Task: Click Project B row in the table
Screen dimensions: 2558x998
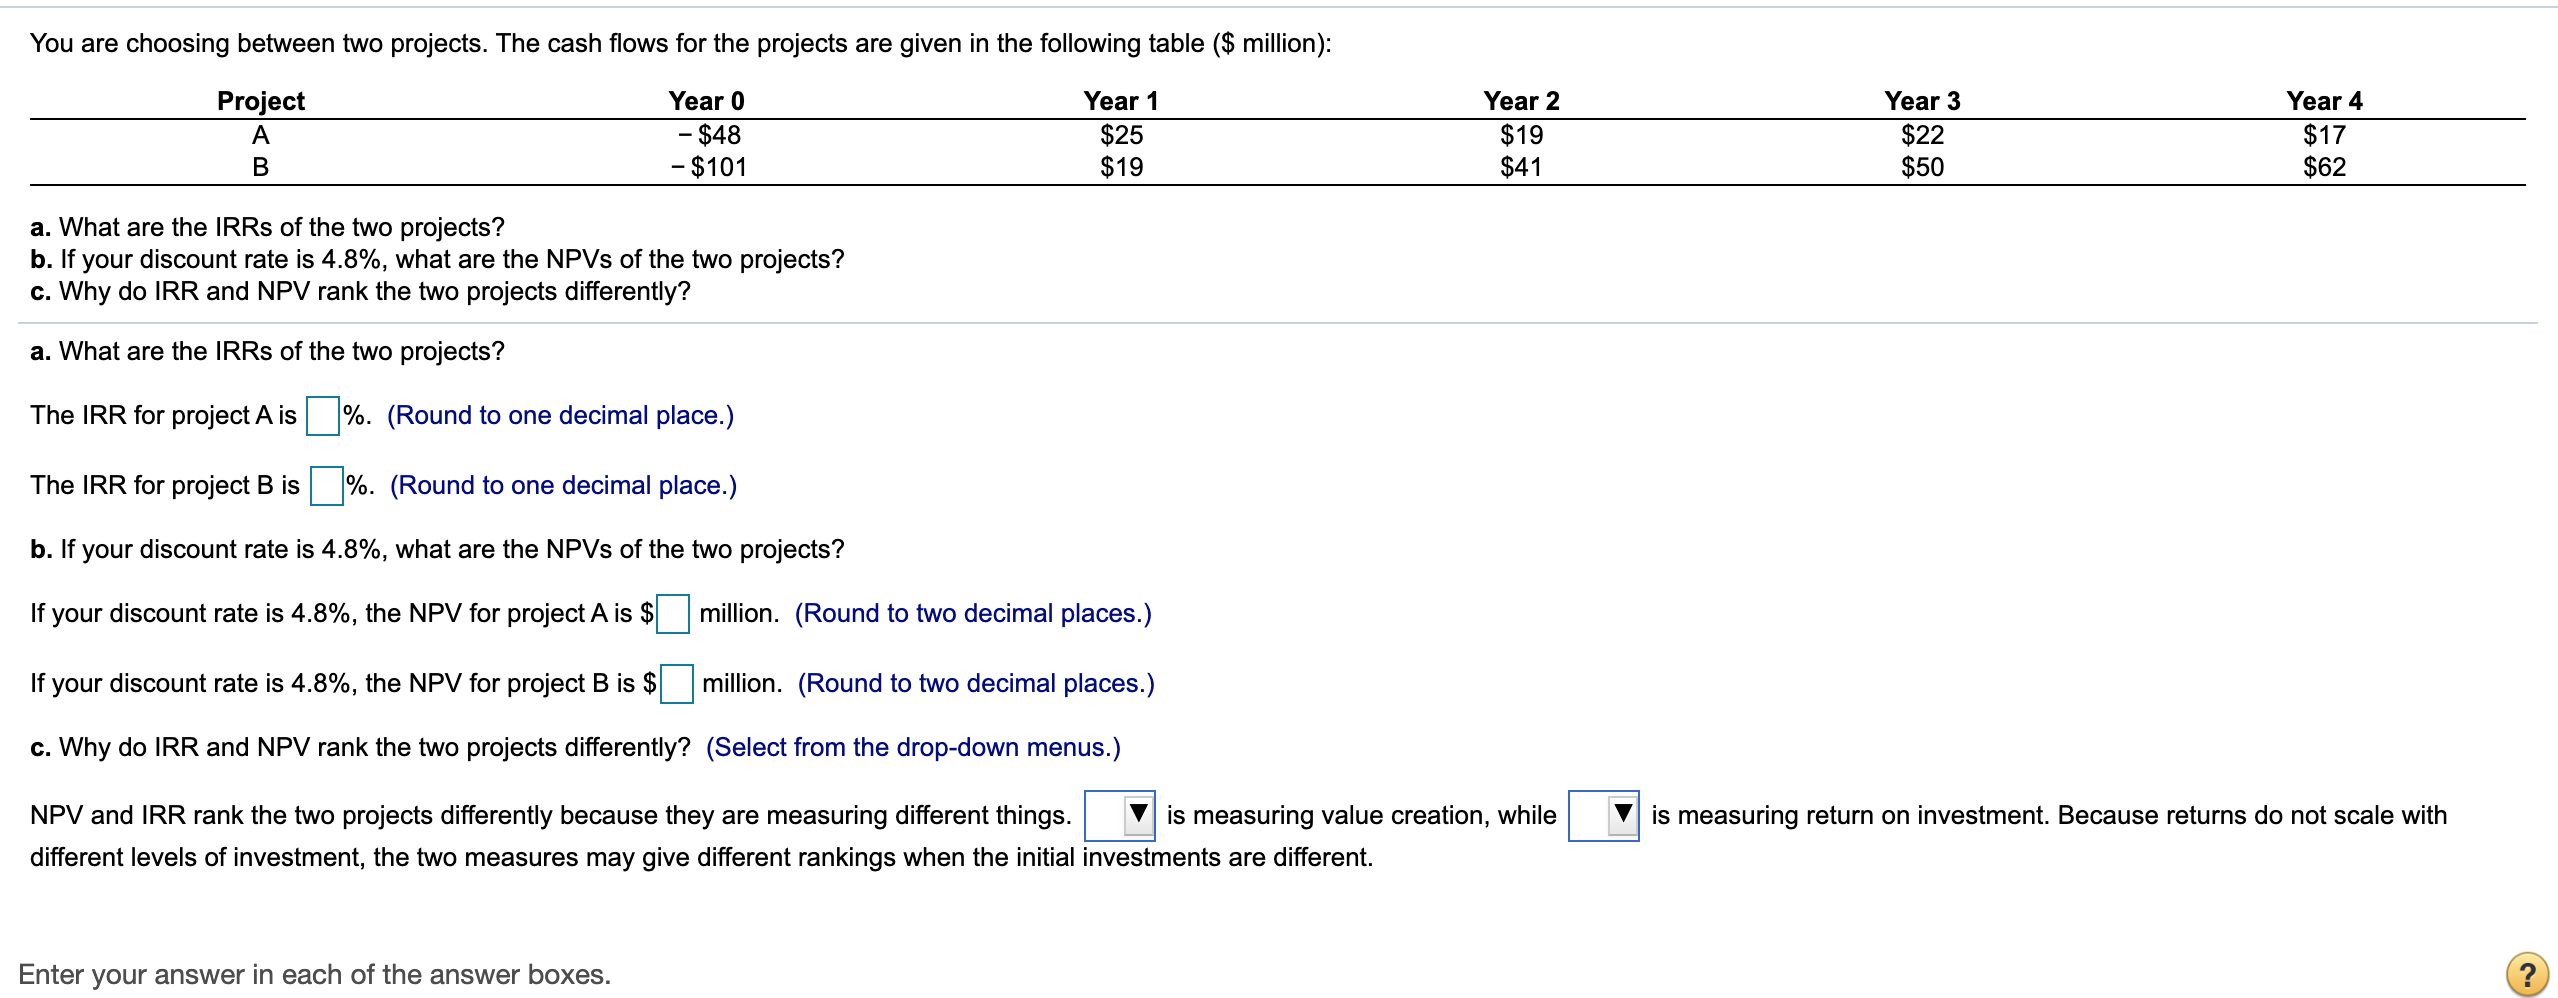Action: coord(261,165)
